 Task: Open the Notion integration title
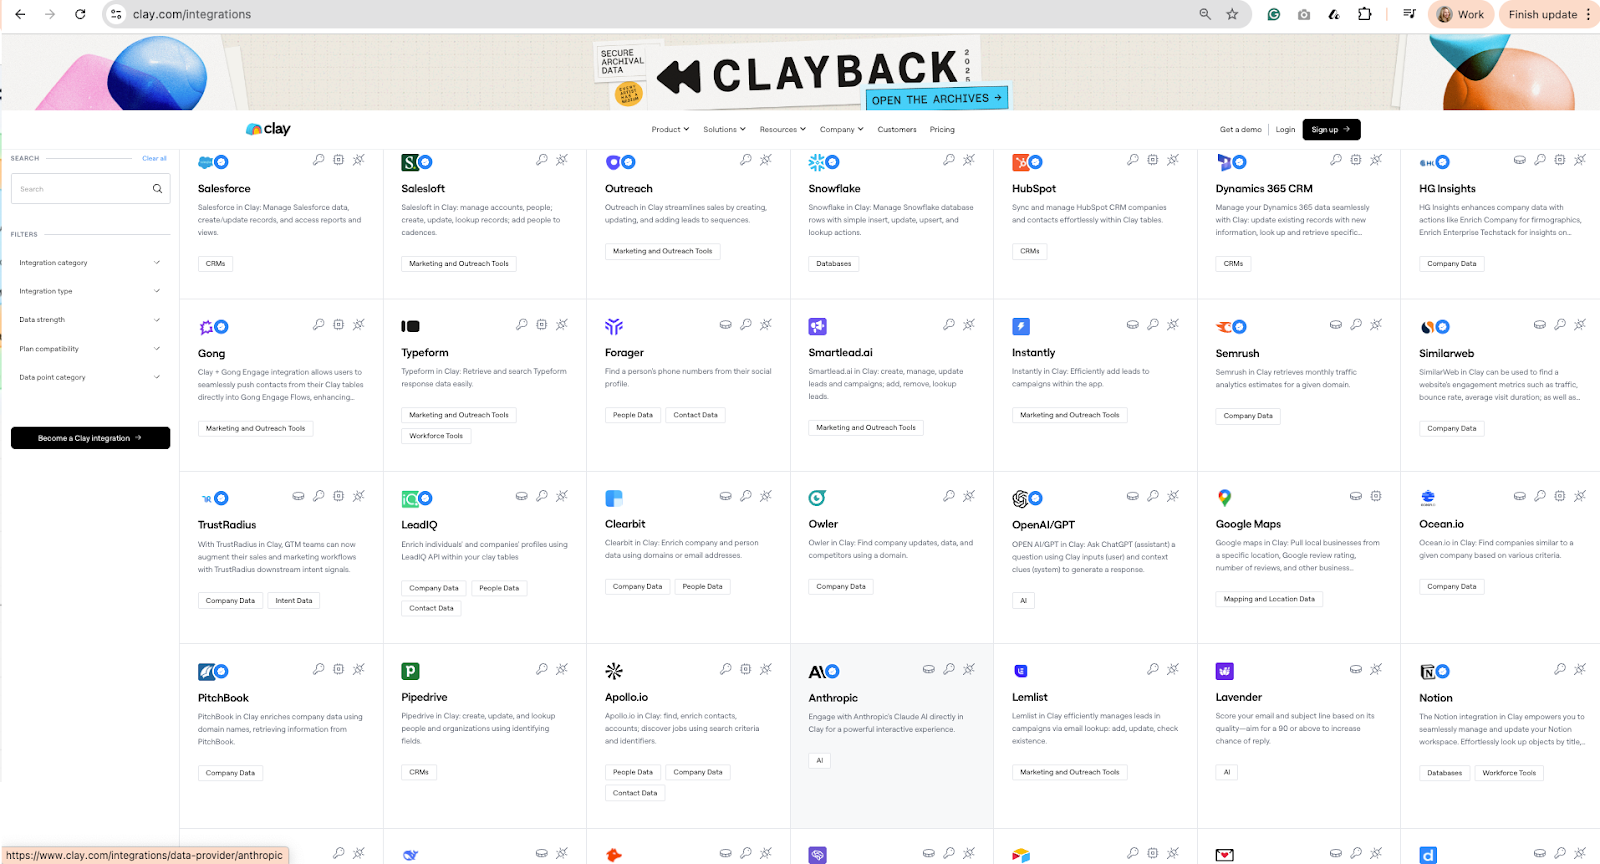coord(1435,698)
